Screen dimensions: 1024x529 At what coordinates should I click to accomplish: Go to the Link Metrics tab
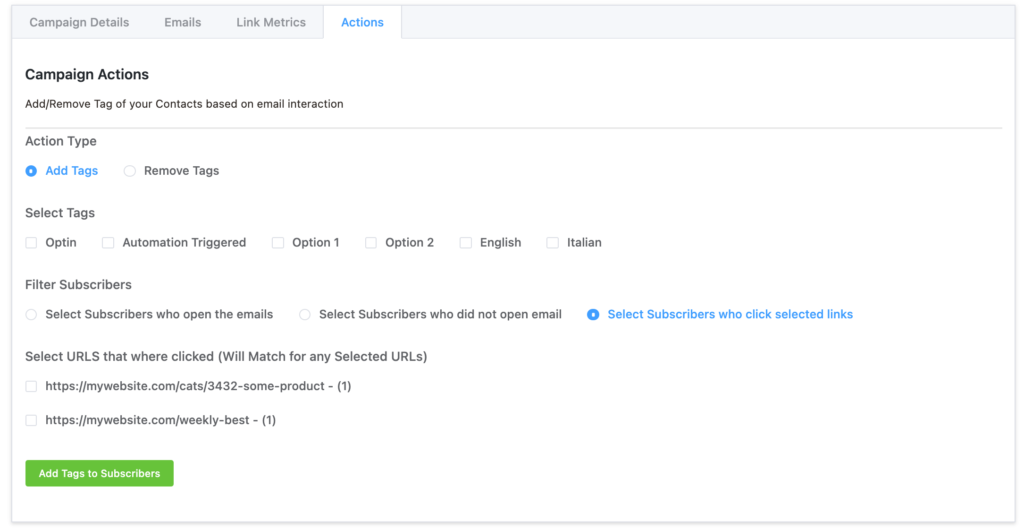271,22
